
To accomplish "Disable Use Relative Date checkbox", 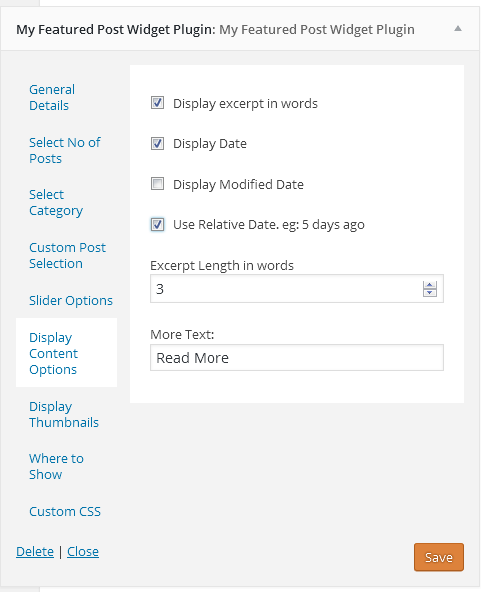I will (x=157, y=224).
